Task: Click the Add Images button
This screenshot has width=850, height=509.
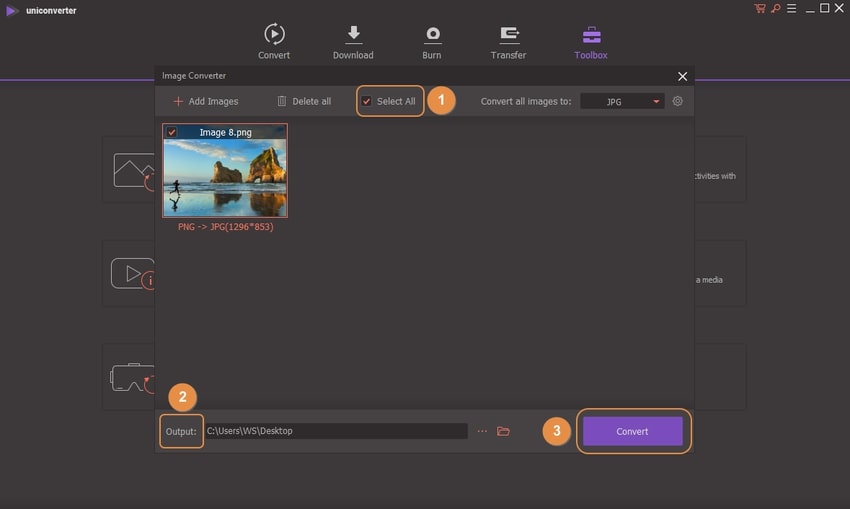Action: 206,101
